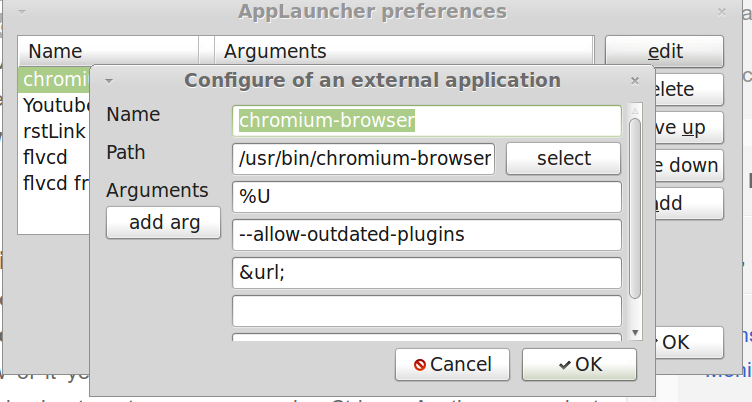This screenshot has height=402, width=752.
Task: Cancel the external application configuration
Action: point(452,365)
